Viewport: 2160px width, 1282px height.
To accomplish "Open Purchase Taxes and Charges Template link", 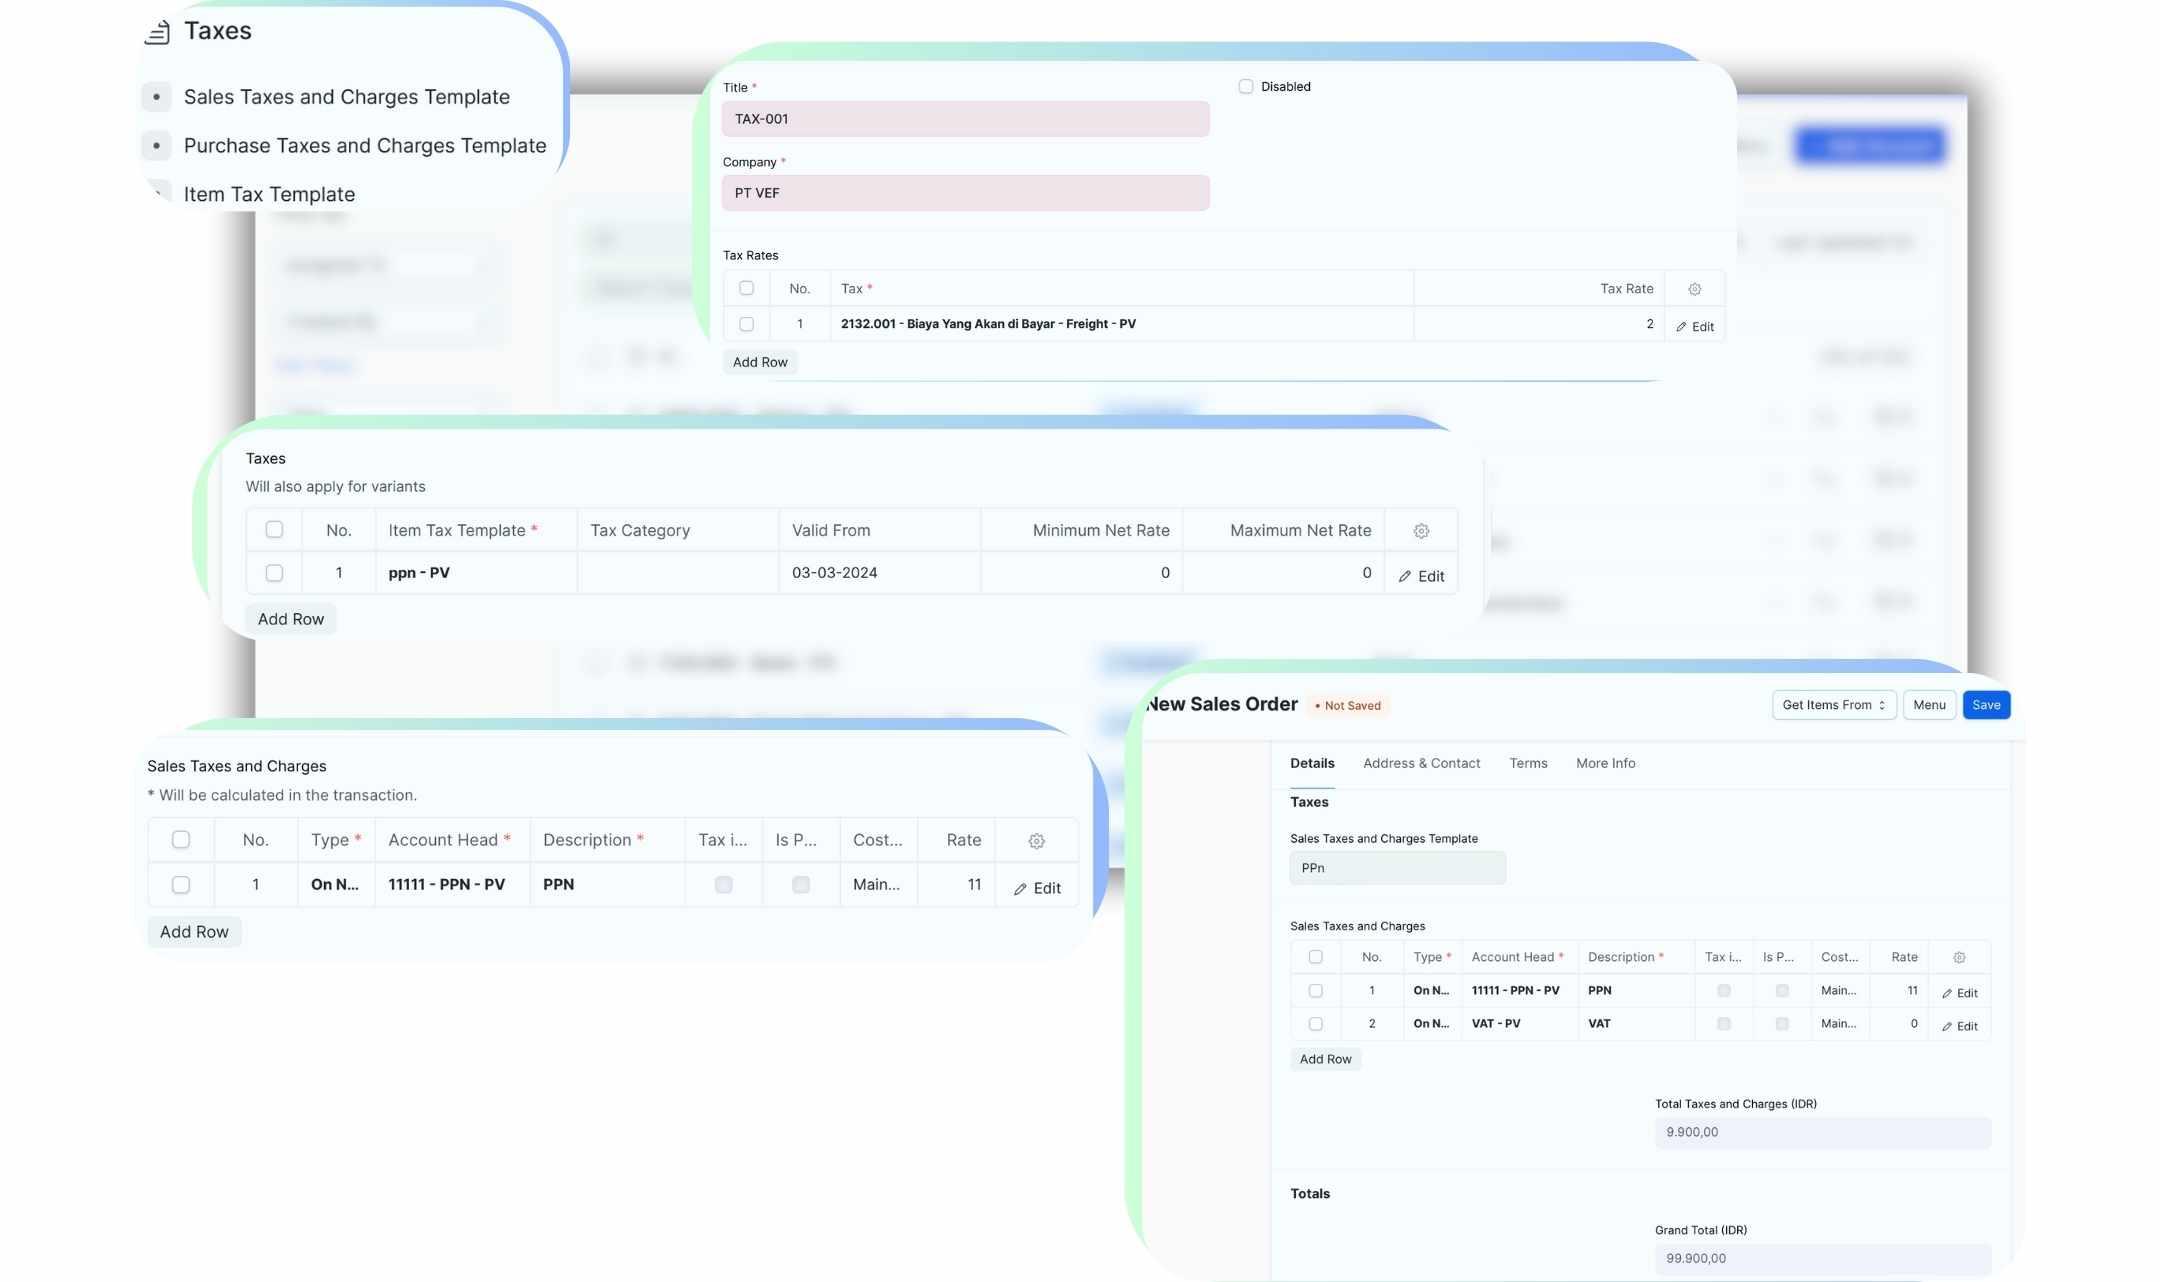I will pos(364,146).
